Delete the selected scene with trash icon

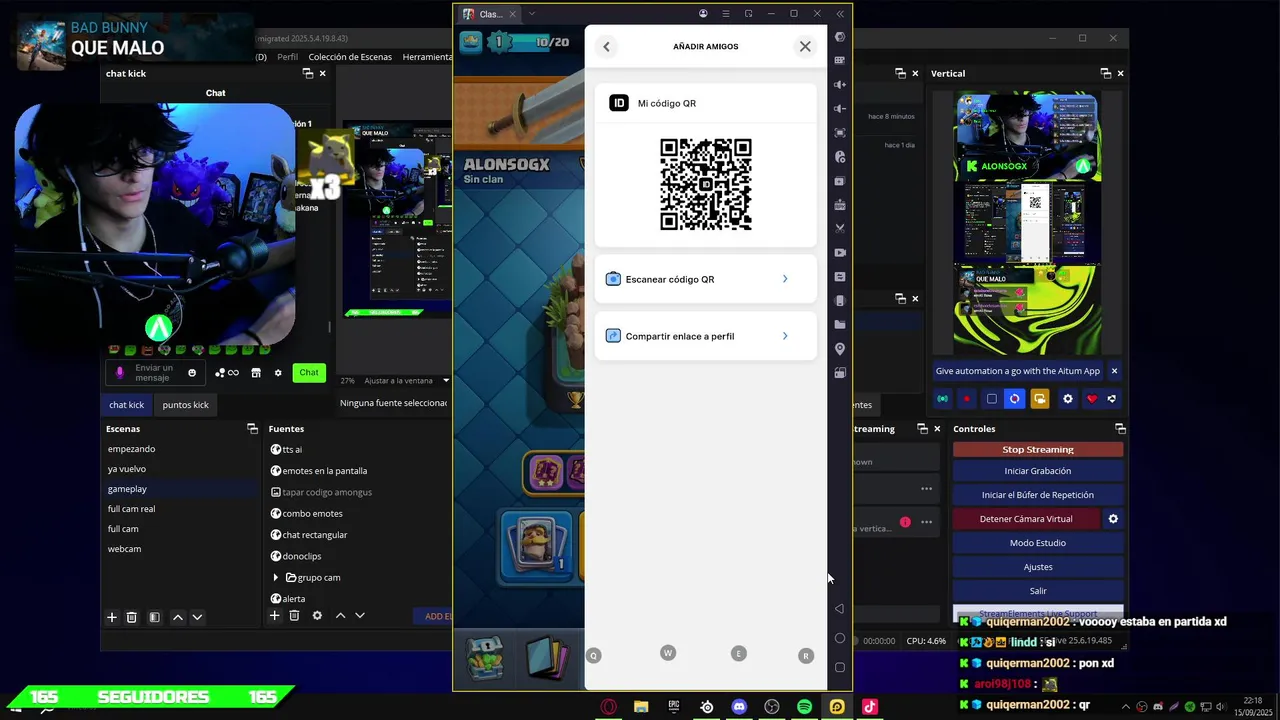pyautogui.click(x=131, y=617)
